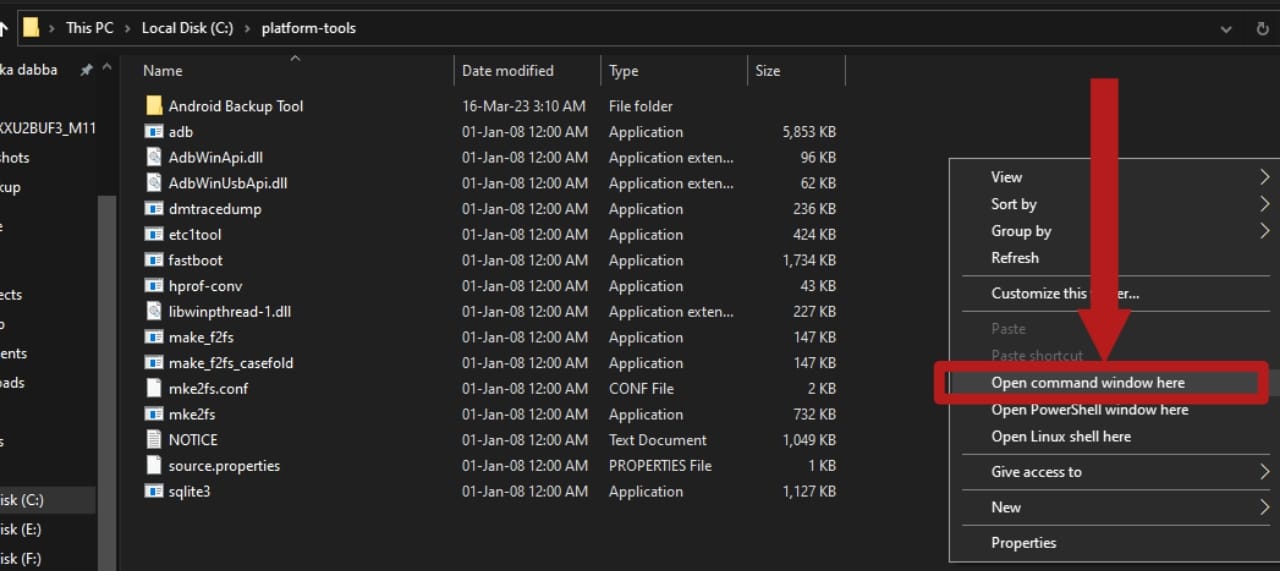Click Local Disk (C:) in breadcrumb path
The width and height of the screenshot is (1280, 571).
pyautogui.click(x=187, y=28)
